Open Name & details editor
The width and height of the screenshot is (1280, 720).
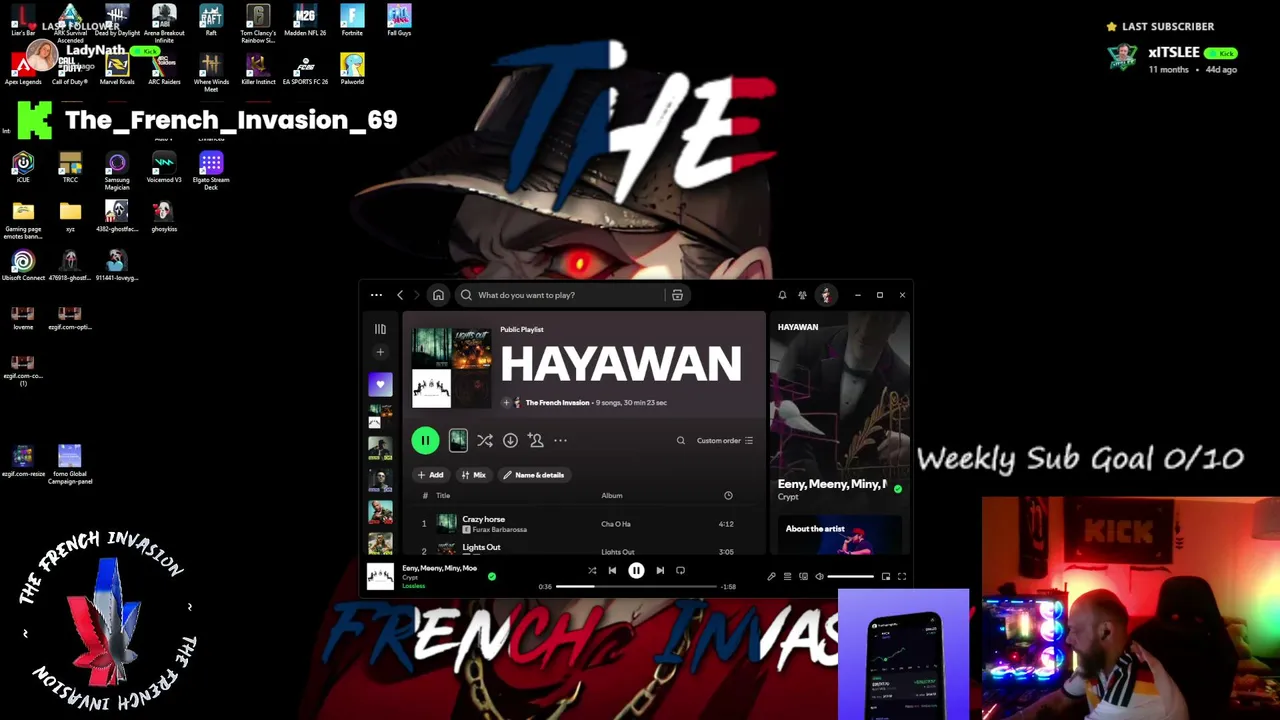[534, 475]
